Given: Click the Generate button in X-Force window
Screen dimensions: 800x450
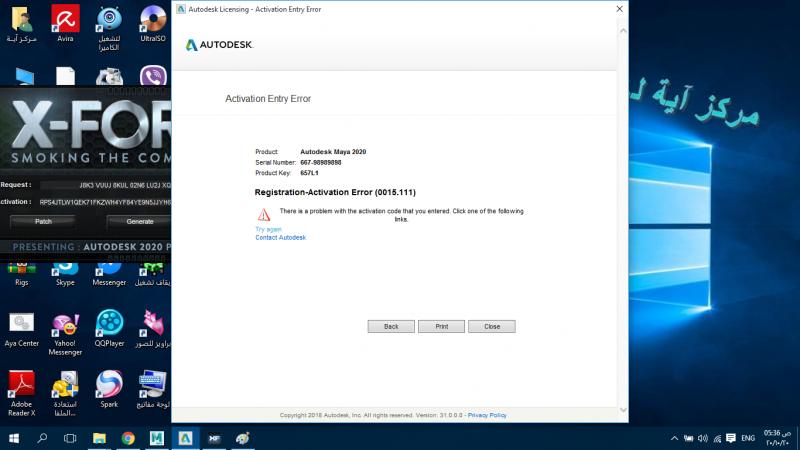Looking at the screenshot, I should point(139,221).
